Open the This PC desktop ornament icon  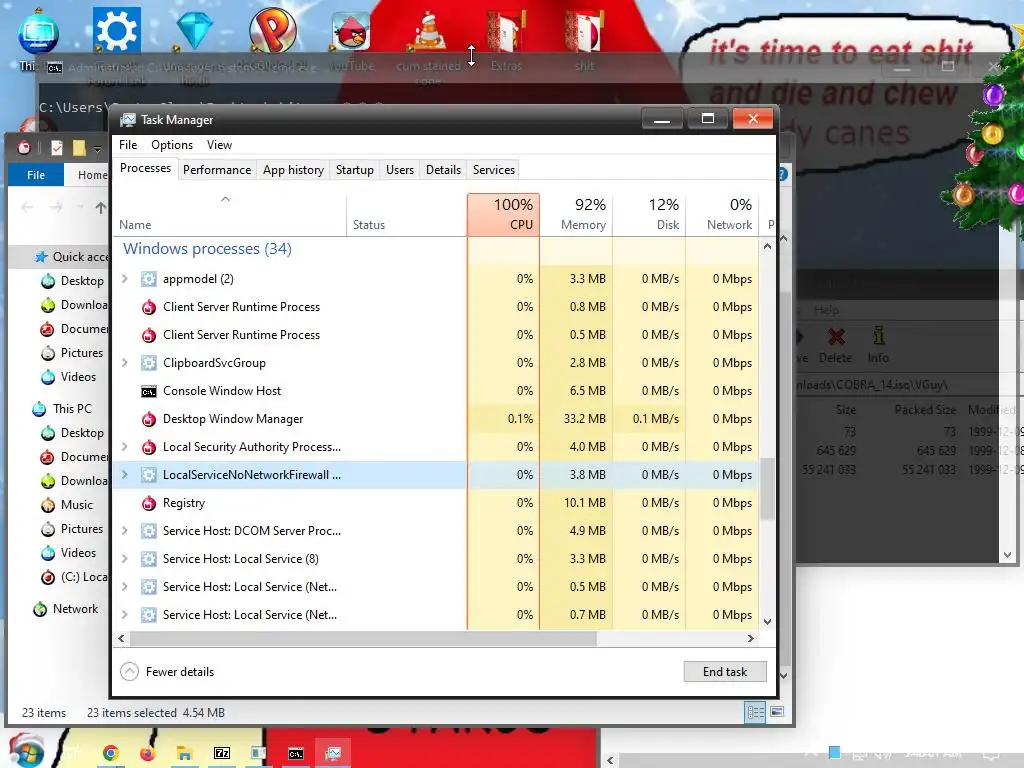(x=39, y=33)
